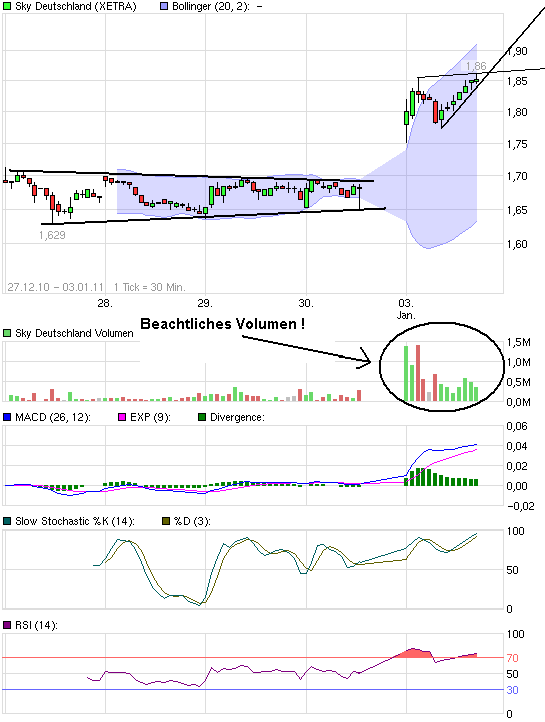This screenshot has width=545, height=722.
Task: Click the 03. Jan. date axis label
Action: [406, 309]
